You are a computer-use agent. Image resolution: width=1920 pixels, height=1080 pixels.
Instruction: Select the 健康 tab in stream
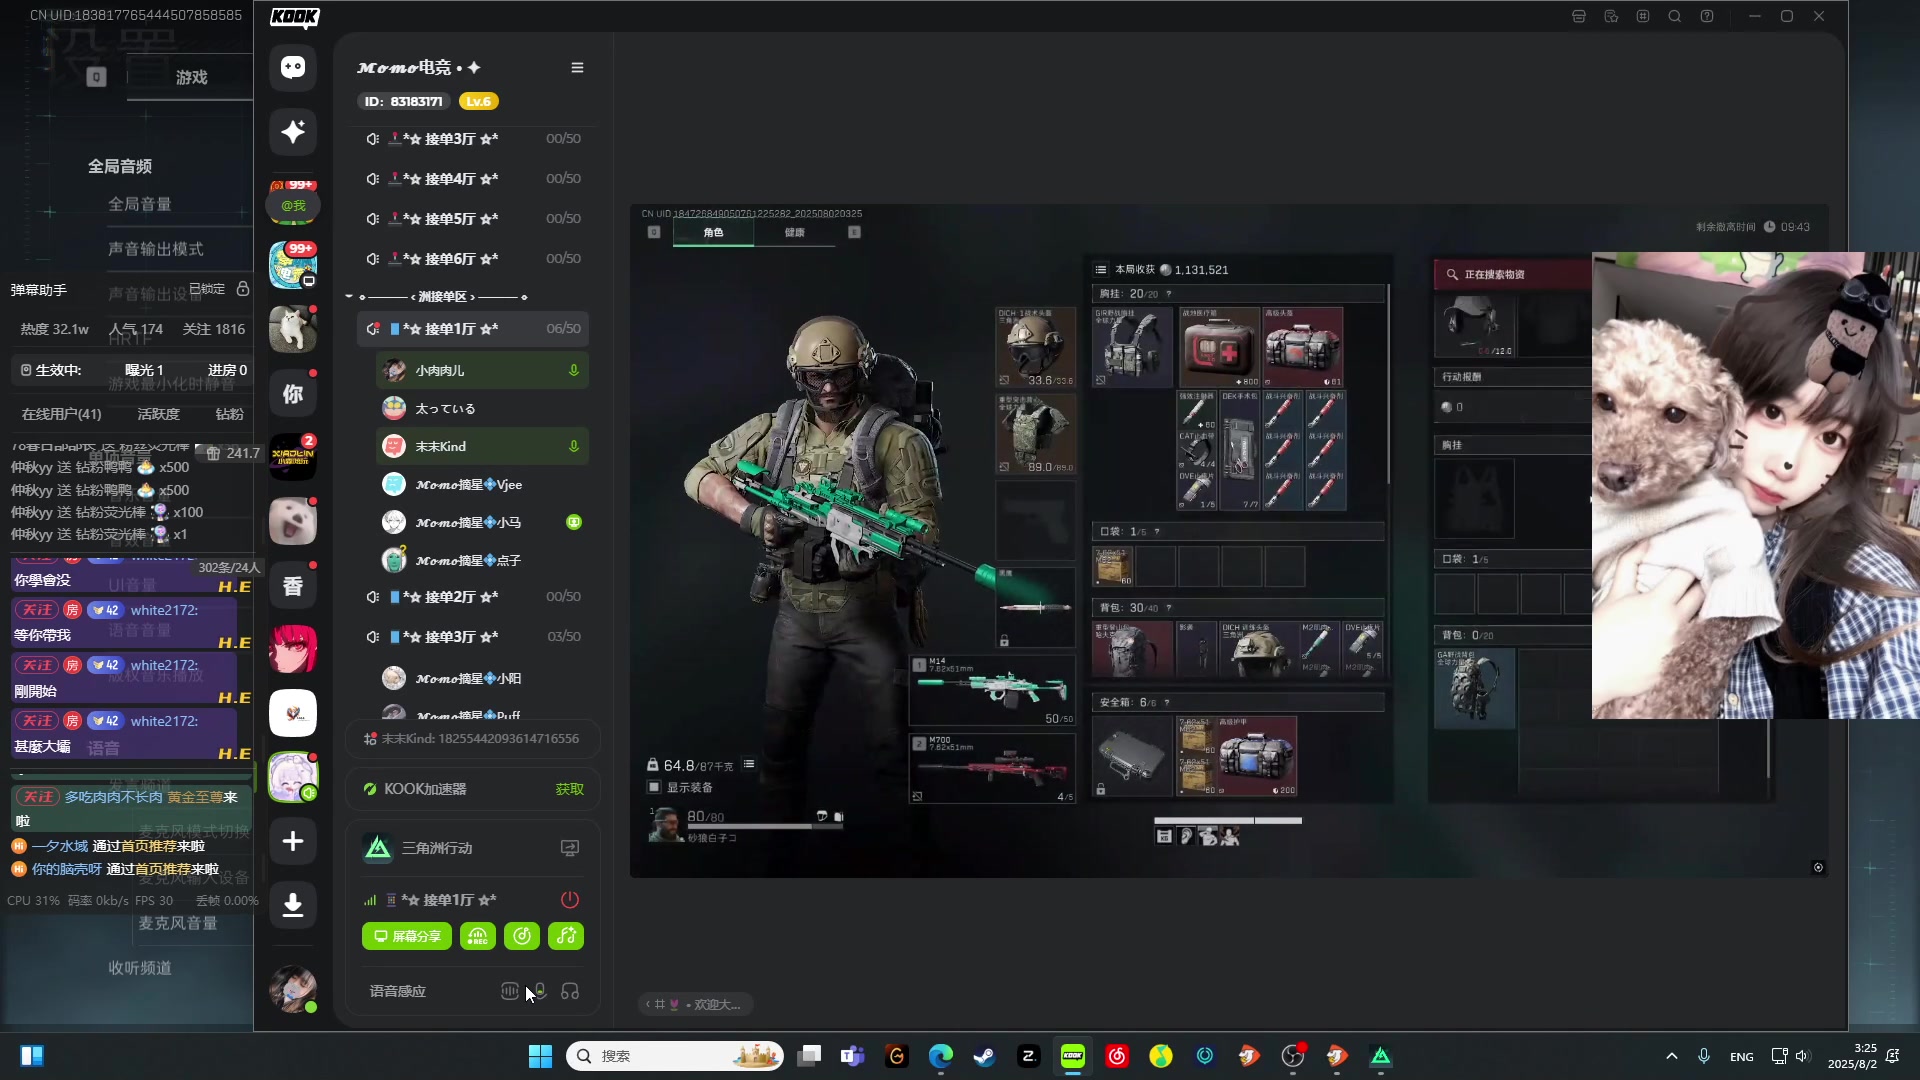(x=795, y=232)
